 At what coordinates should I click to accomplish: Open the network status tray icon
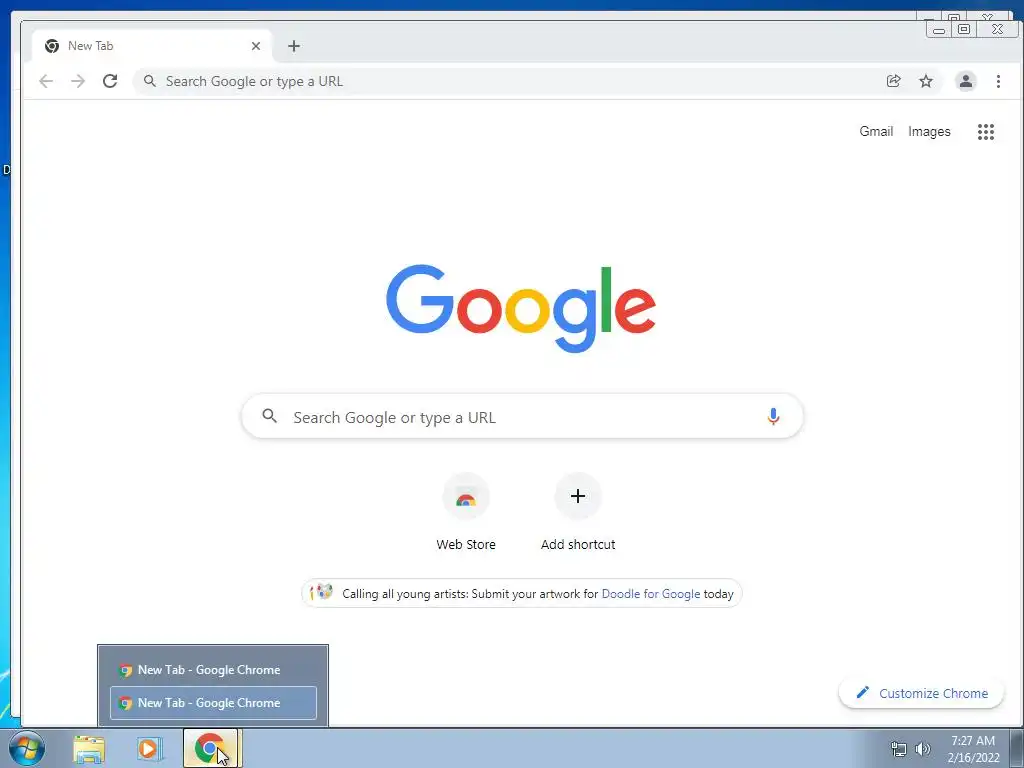(x=899, y=750)
